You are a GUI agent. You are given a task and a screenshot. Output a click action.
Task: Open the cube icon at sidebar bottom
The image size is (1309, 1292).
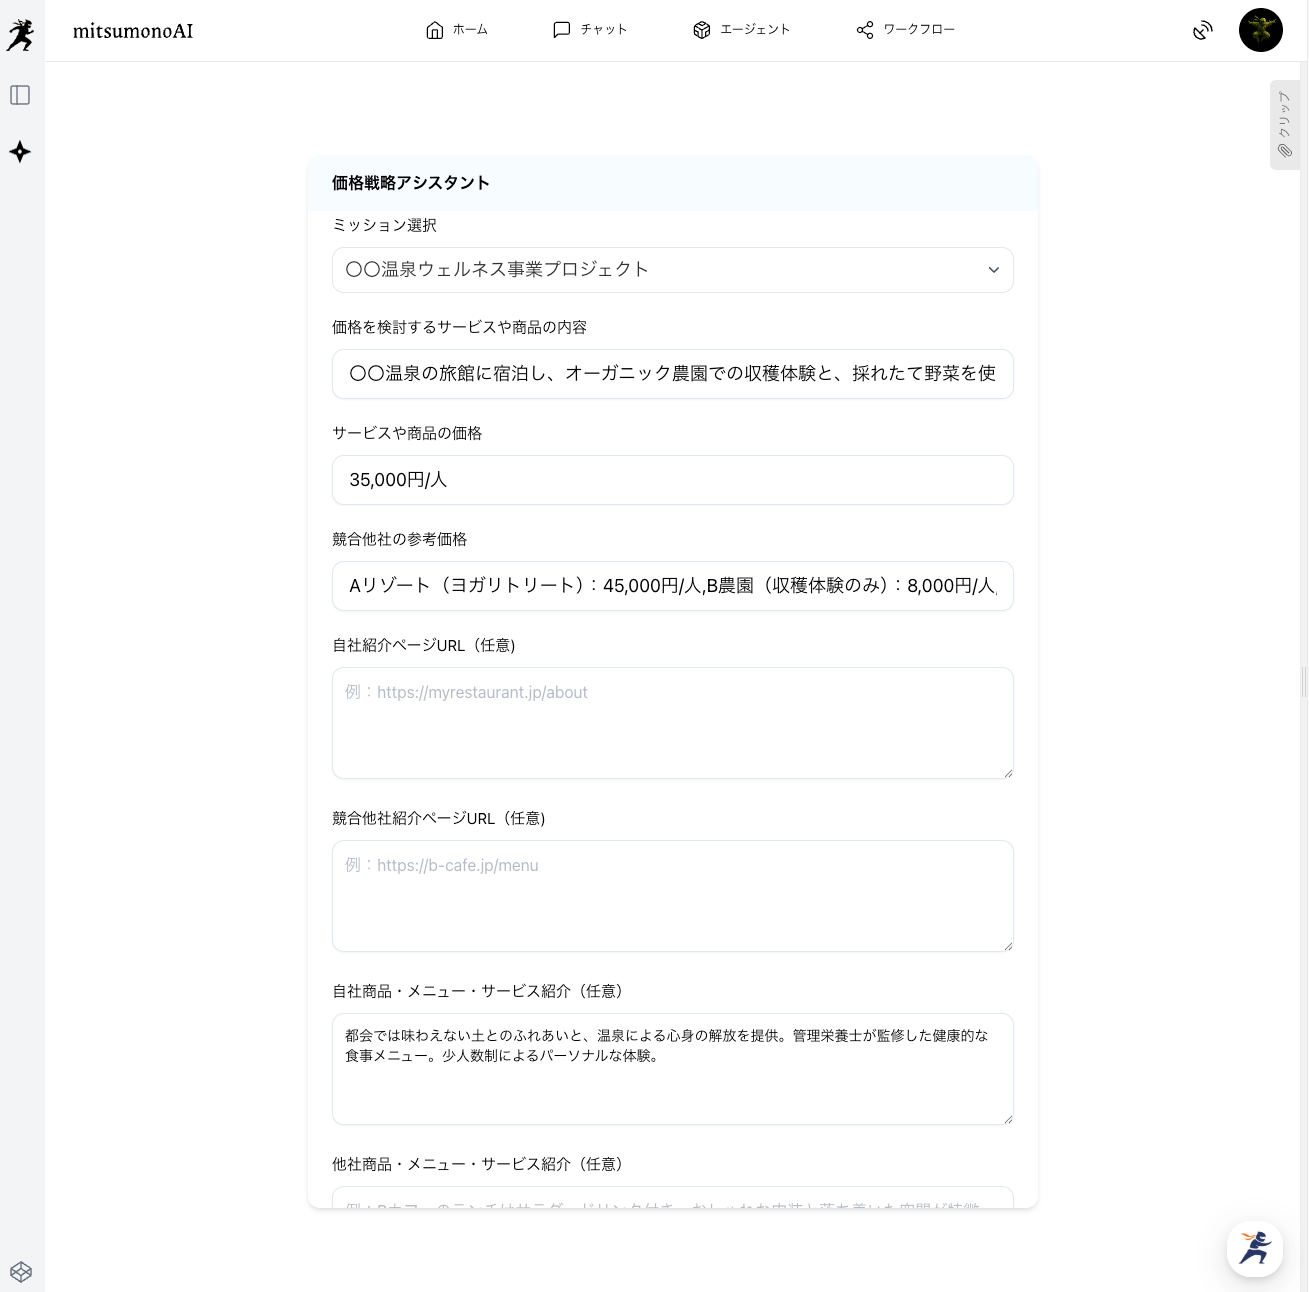pos(21,1272)
